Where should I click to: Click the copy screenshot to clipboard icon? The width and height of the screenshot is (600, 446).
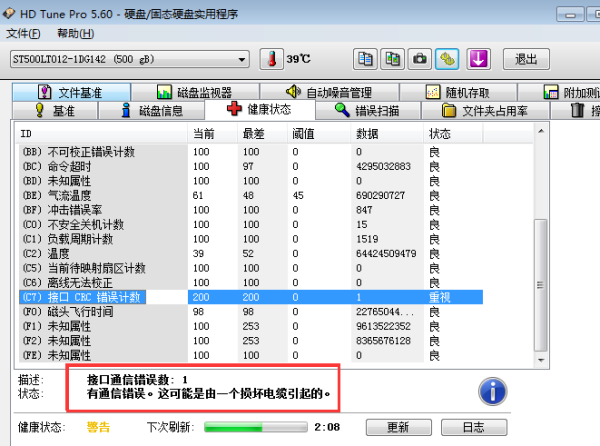[x=392, y=59]
